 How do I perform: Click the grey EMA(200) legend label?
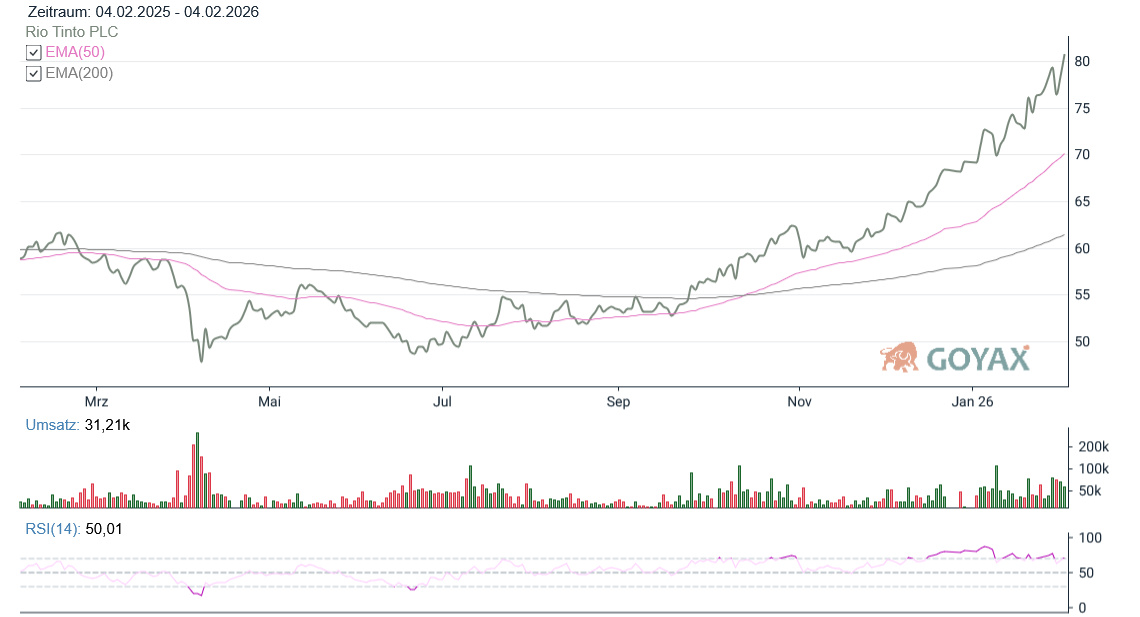[79, 73]
